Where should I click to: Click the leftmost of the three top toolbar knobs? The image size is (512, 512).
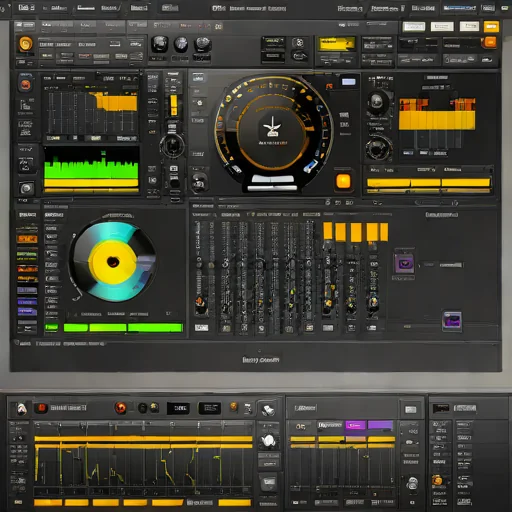160,44
